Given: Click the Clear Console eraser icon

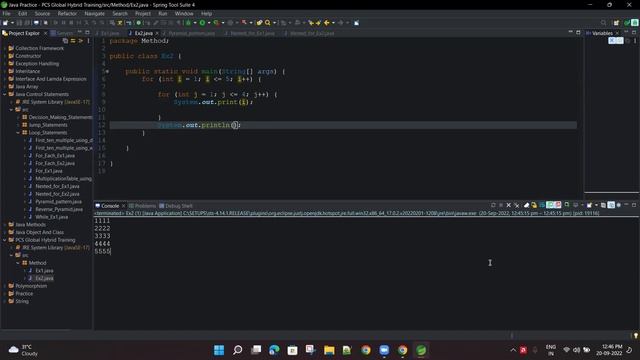Looking at the screenshot, I should [526, 205].
